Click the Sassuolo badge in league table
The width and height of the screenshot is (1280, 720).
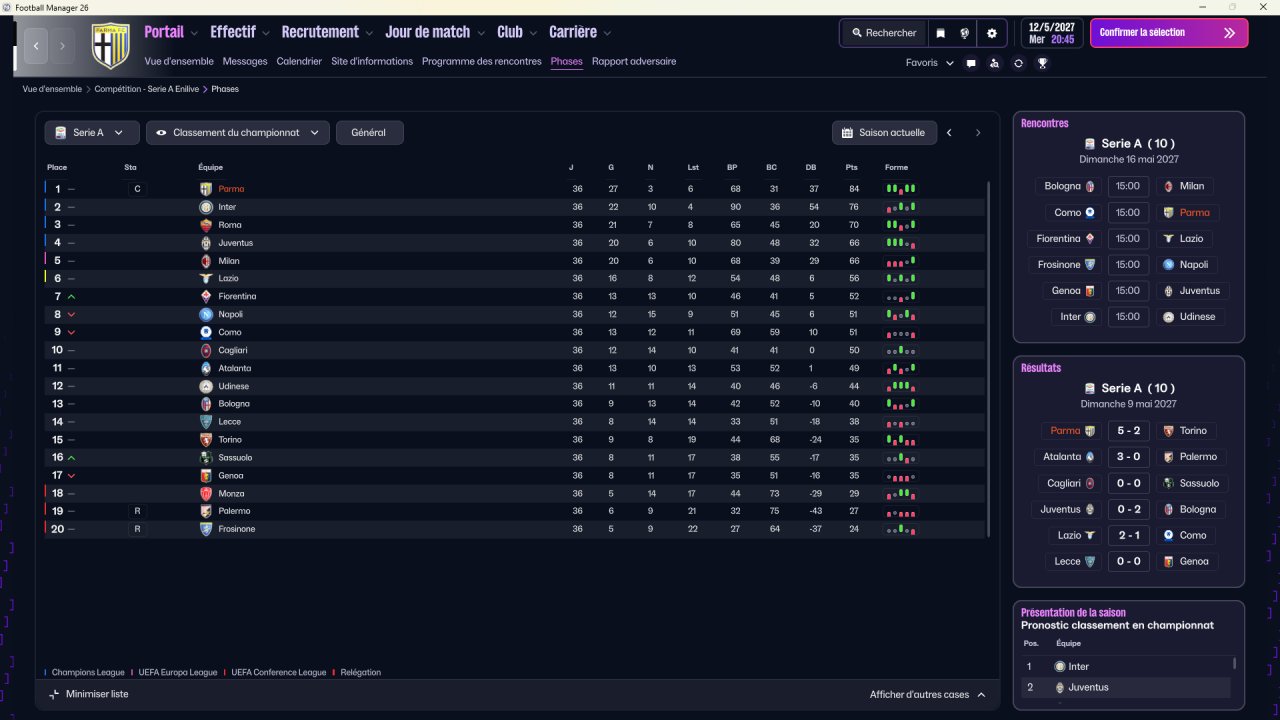pyautogui.click(x=206, y=457)
